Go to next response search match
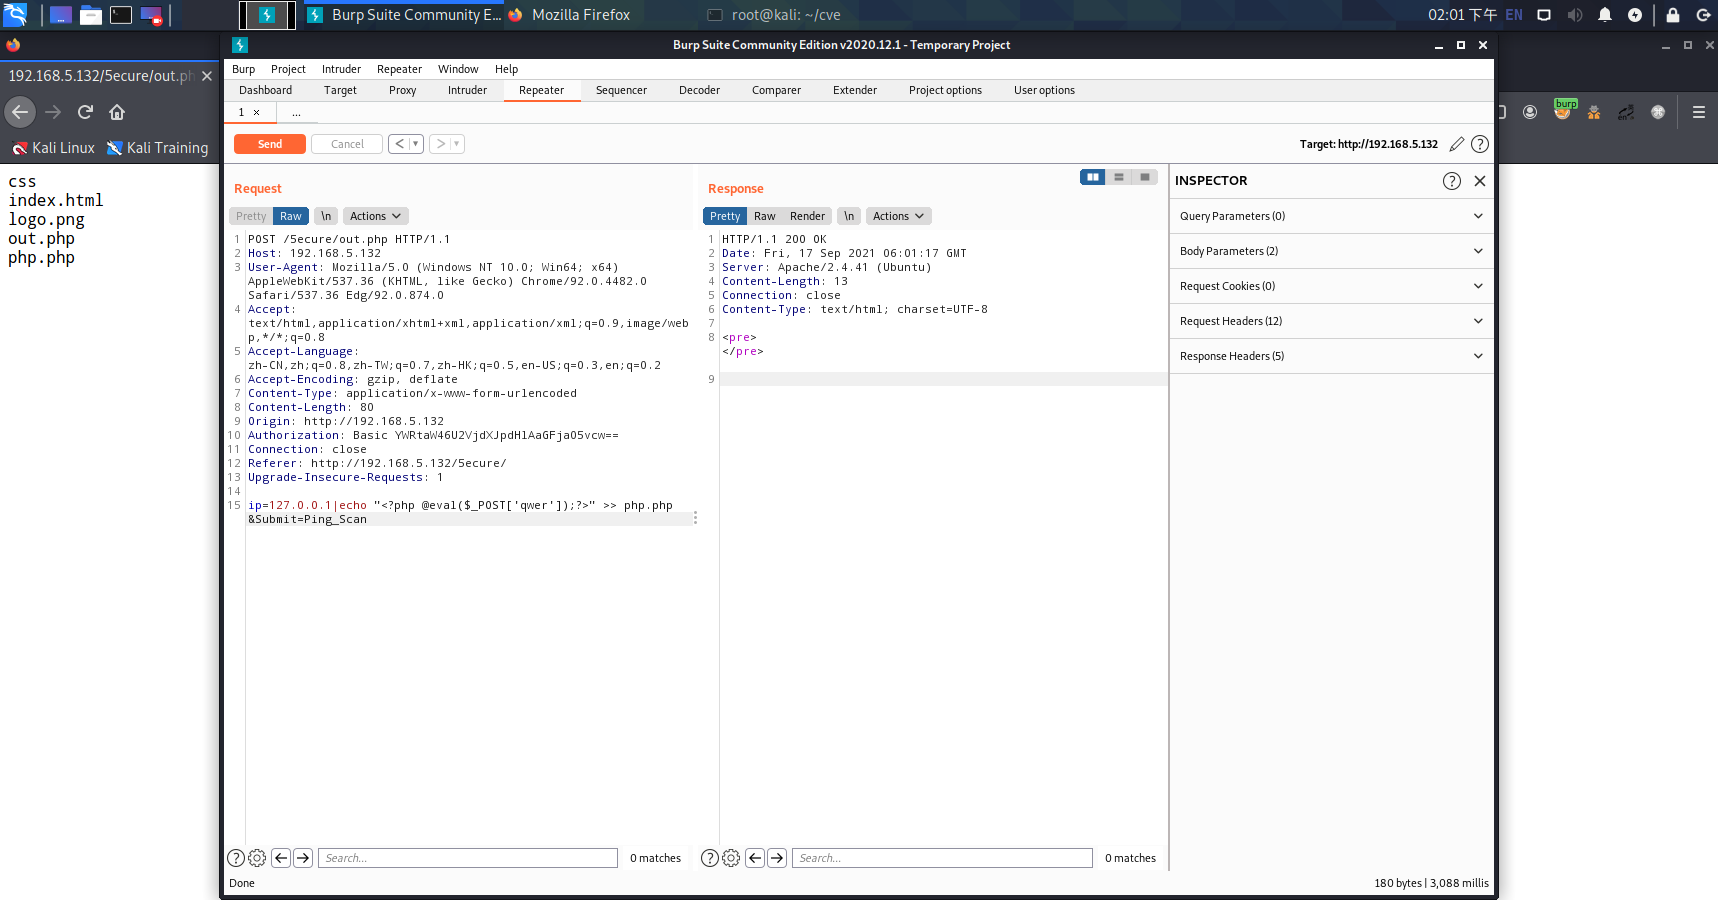Viewport: 1718px width, 900px height. (x=777, y=858)
